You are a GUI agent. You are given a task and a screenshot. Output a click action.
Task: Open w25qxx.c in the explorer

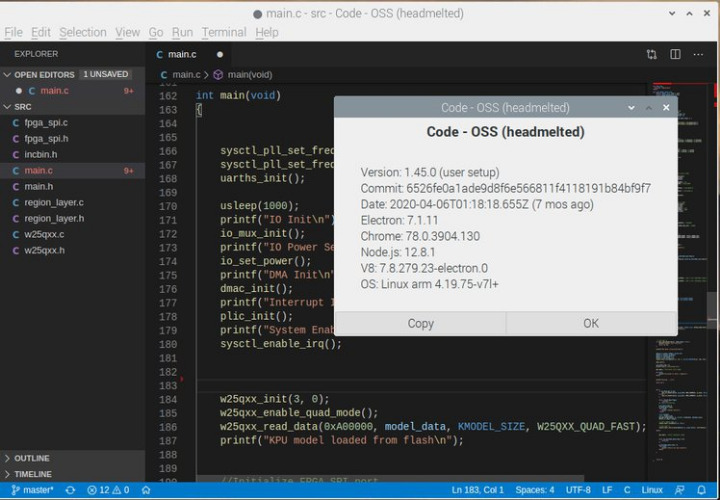pos(73,234)
